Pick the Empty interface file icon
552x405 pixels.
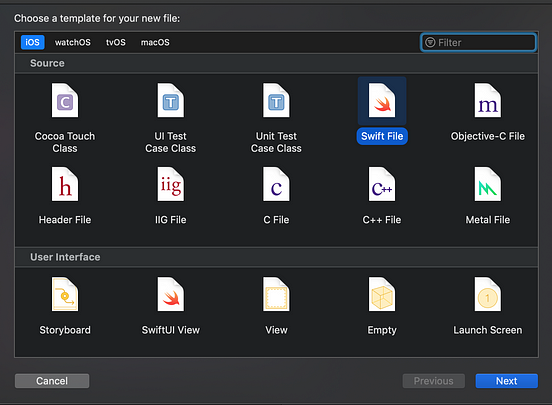click(382, 294)
